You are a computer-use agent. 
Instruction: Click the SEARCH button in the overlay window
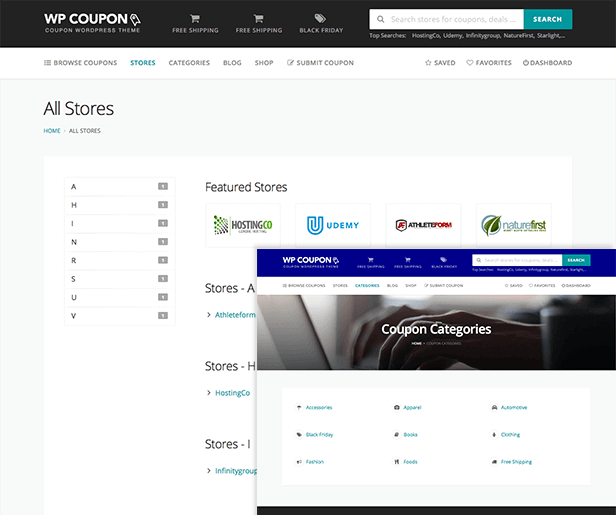tap(576, 260)
